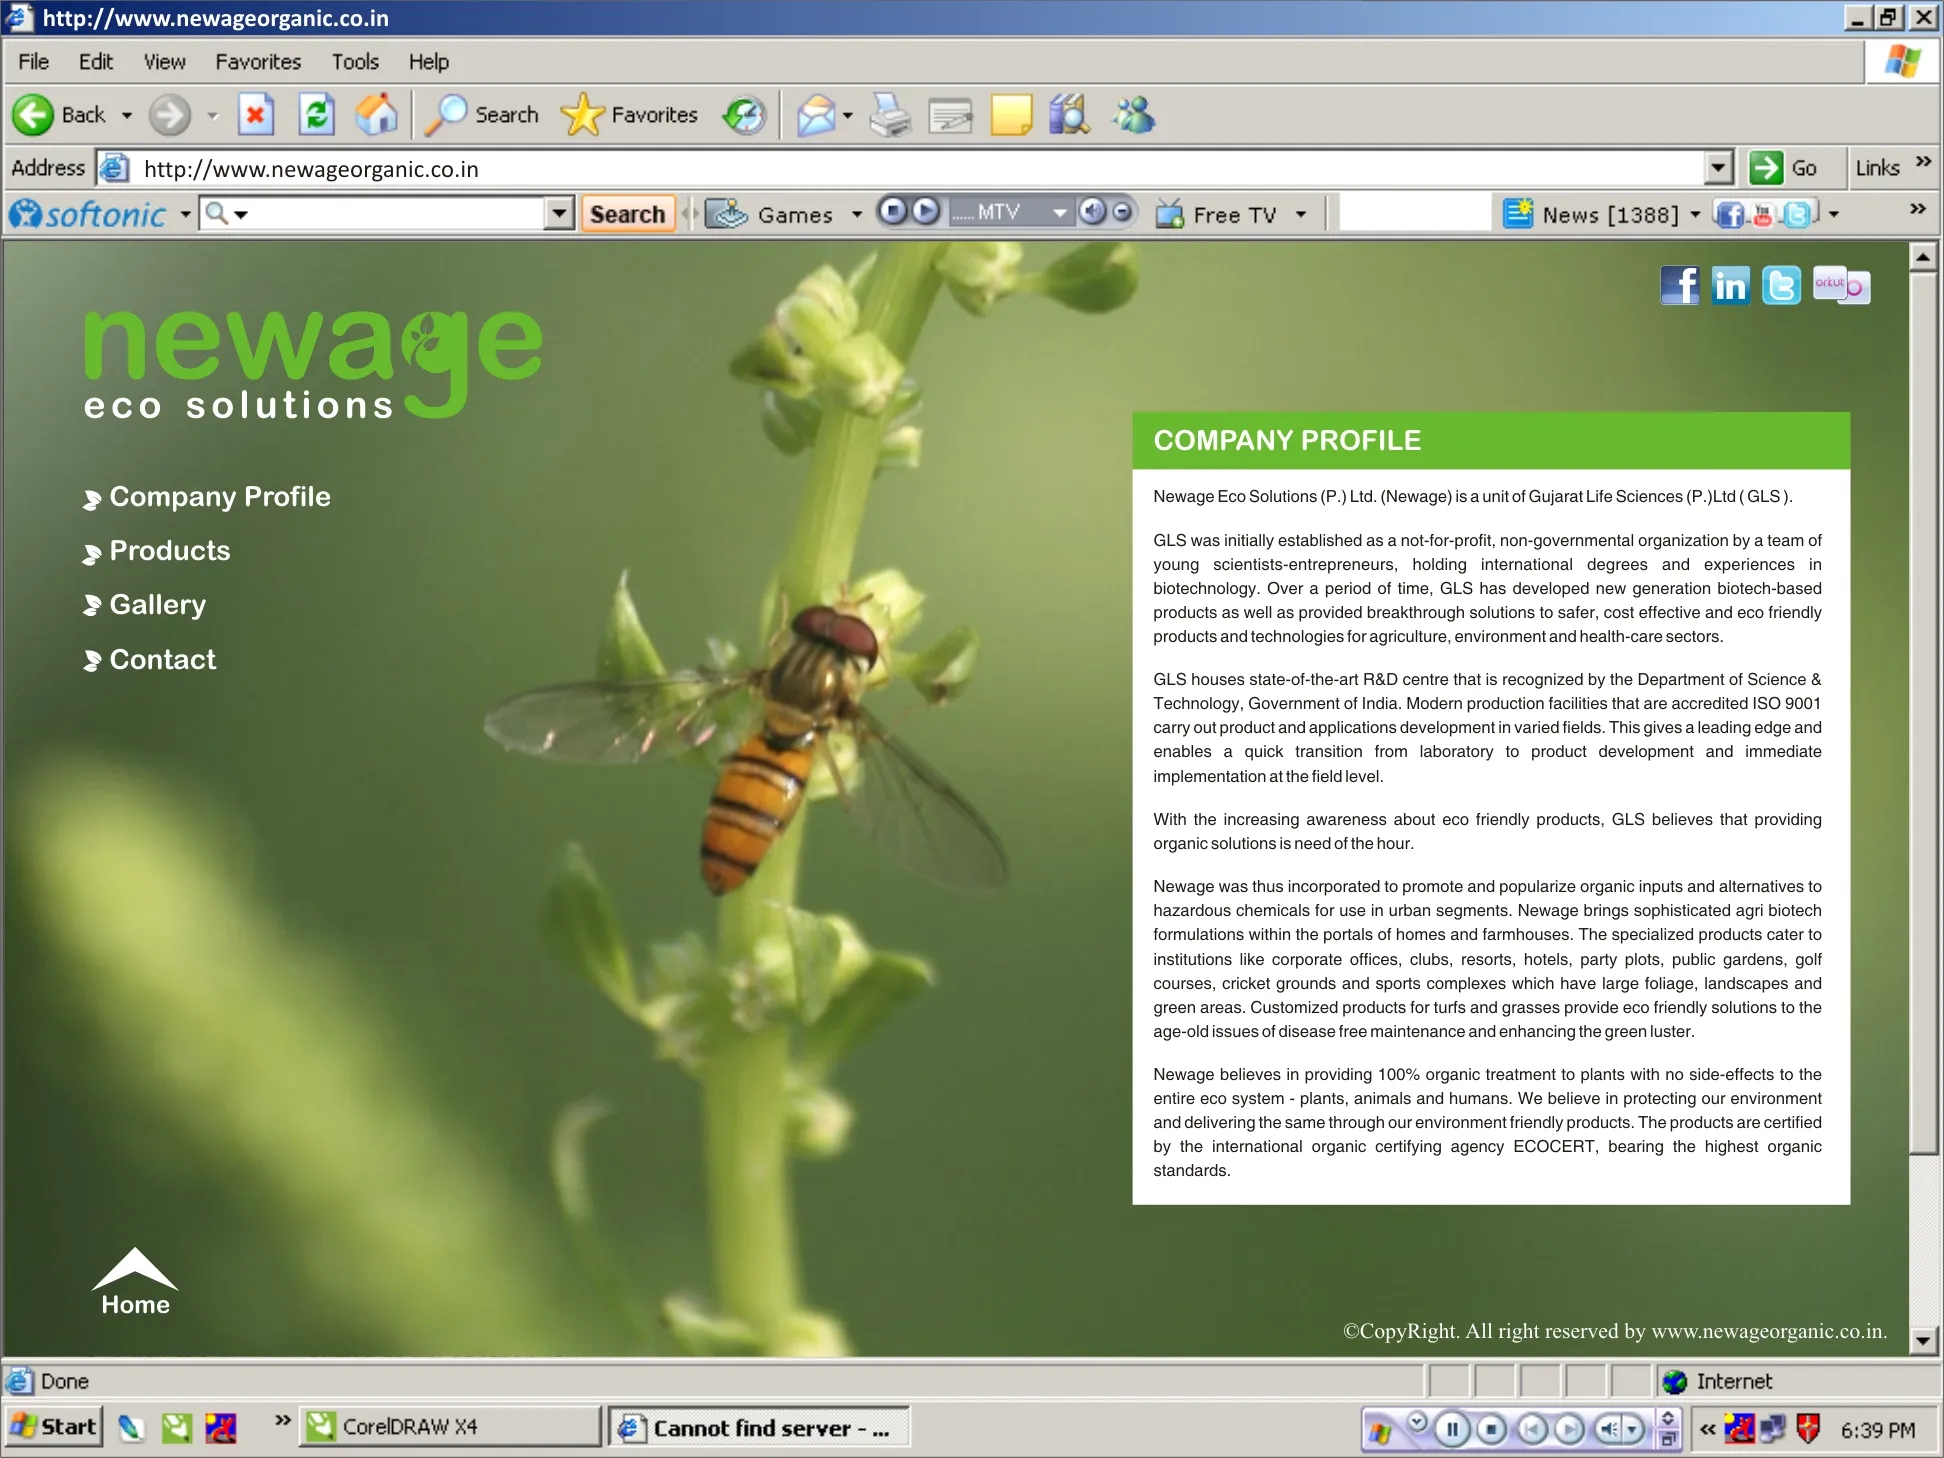
Task: Expand the address bar dropdown list
Action: click(1718, 168)
